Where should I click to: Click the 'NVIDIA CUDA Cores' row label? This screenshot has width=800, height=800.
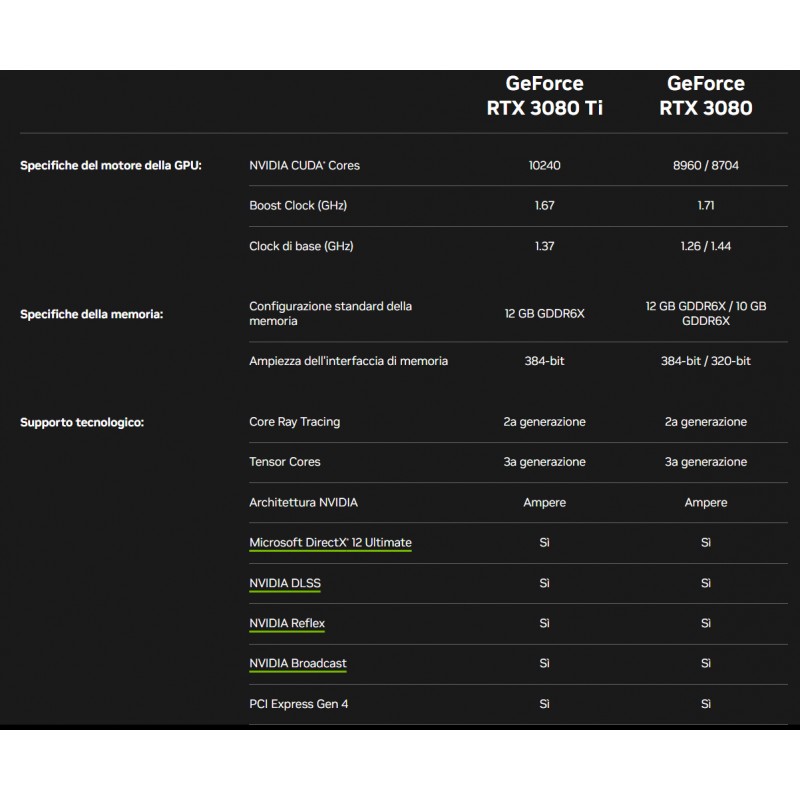(x=304, y=165)
